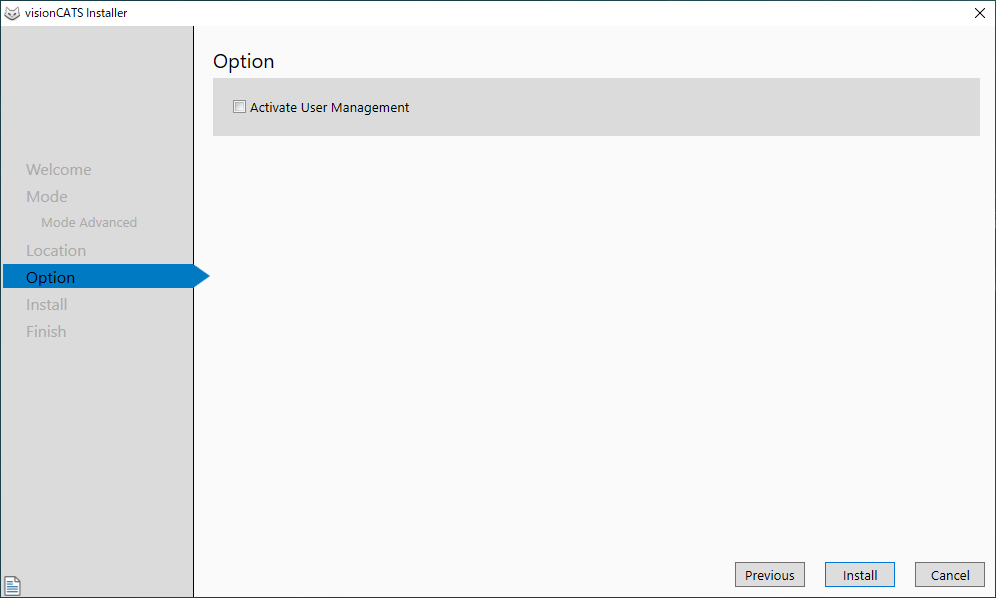996x598 pixels.
Task: Enable the Activate User Management checkbox
Action: (239, 107)
